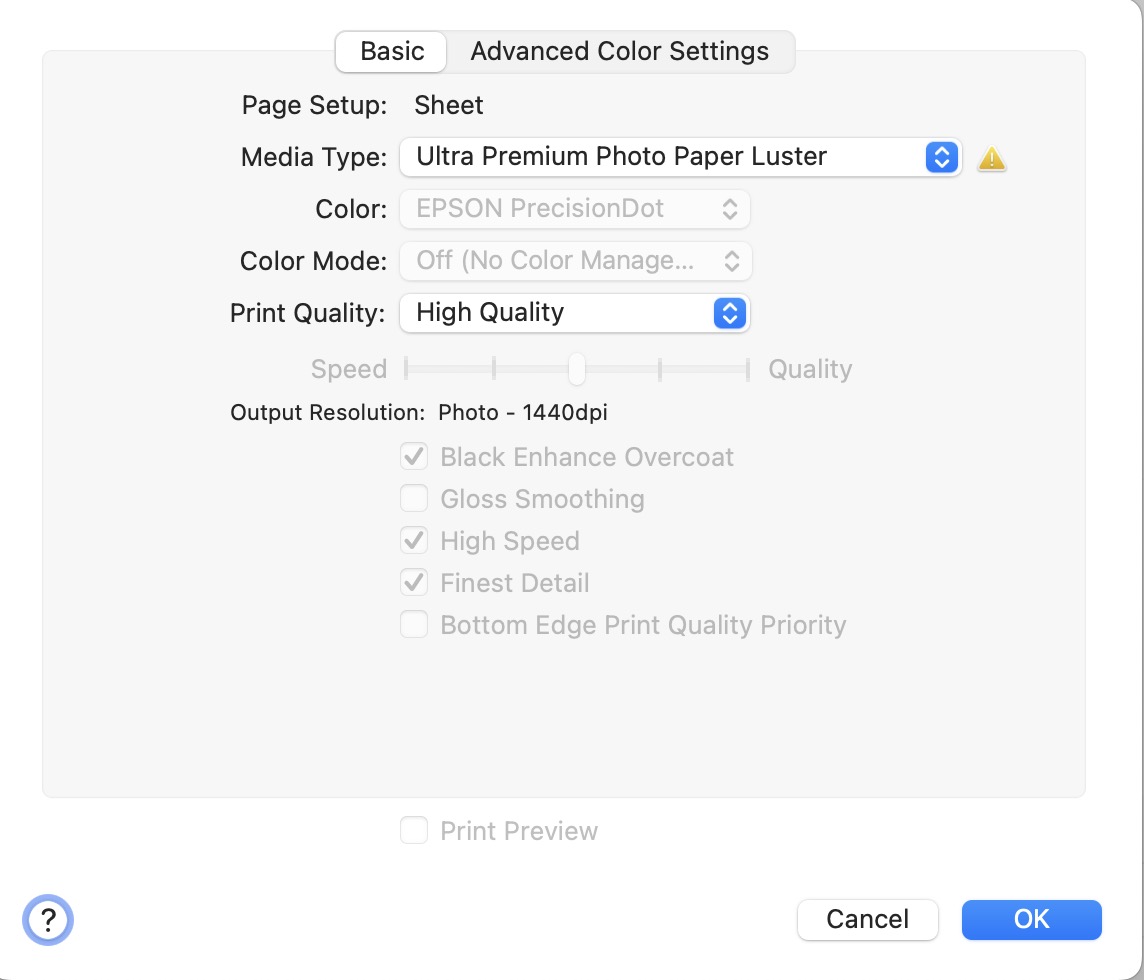Enable the Gloss Smoothing checkbox

tap(414, 499)
